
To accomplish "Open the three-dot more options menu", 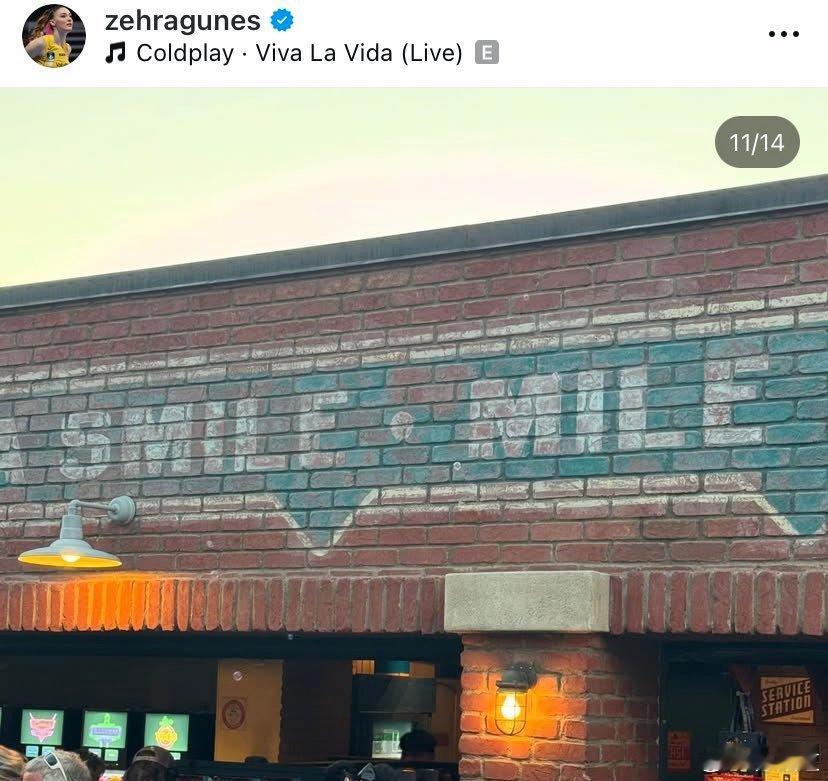I will pyautogui.click(x=783, y=34).
